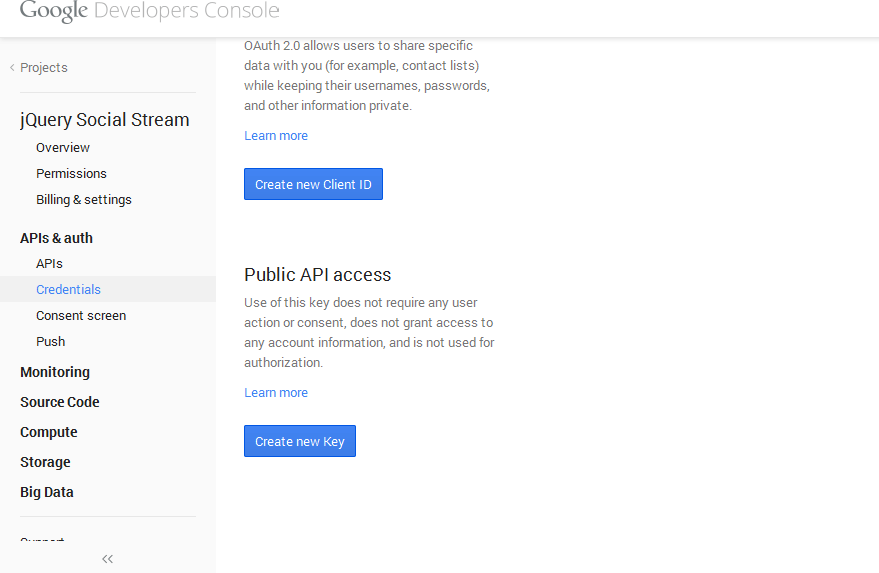
Task: Expand the Source Code section
Action: point(59,402)
